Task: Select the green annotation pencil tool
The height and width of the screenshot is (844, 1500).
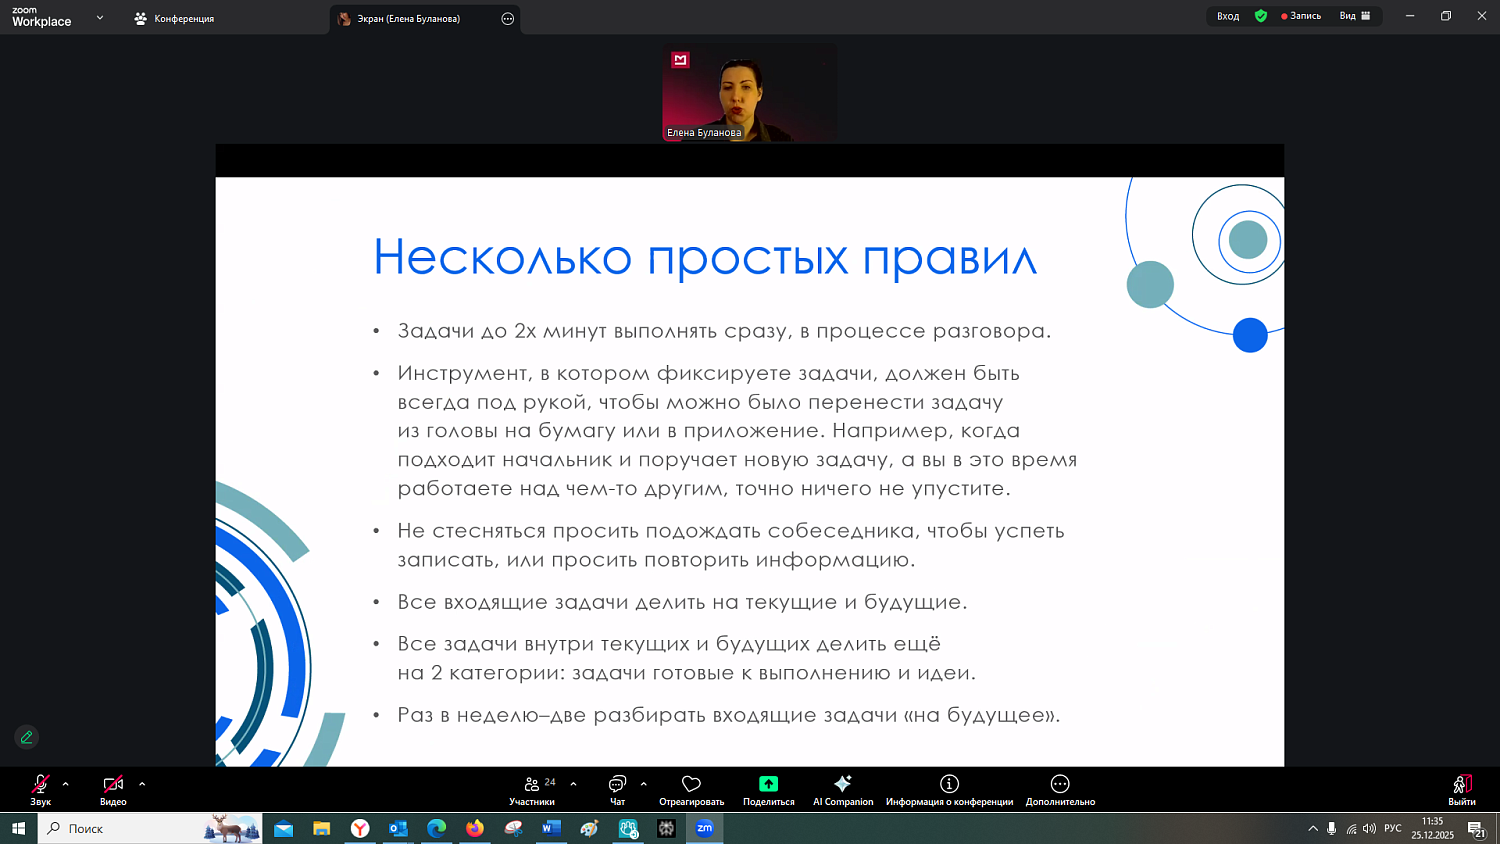Action: coord(26,737)
